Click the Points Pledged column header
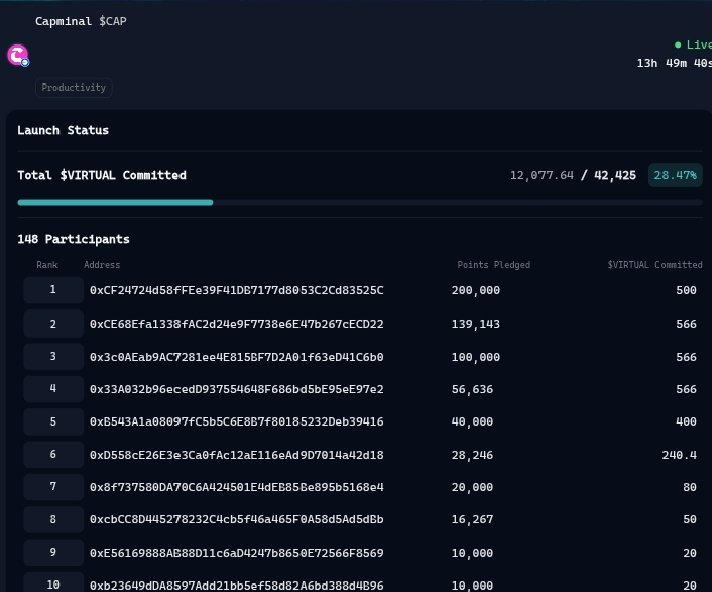 (494, 265)
